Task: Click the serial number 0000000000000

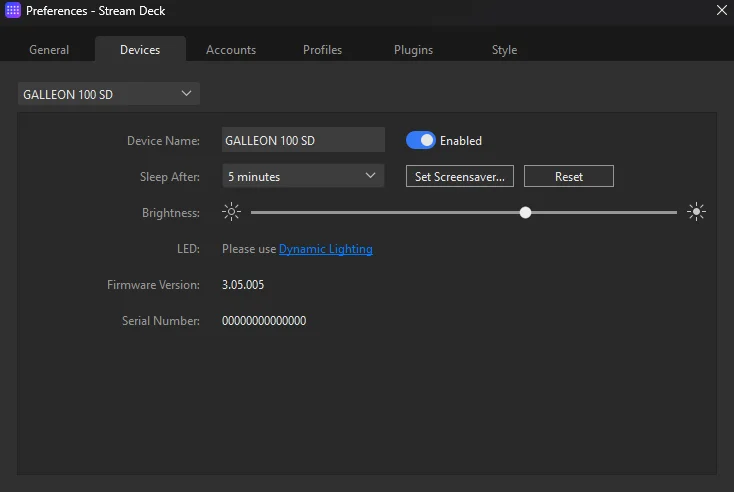Action: click(264, 321)
